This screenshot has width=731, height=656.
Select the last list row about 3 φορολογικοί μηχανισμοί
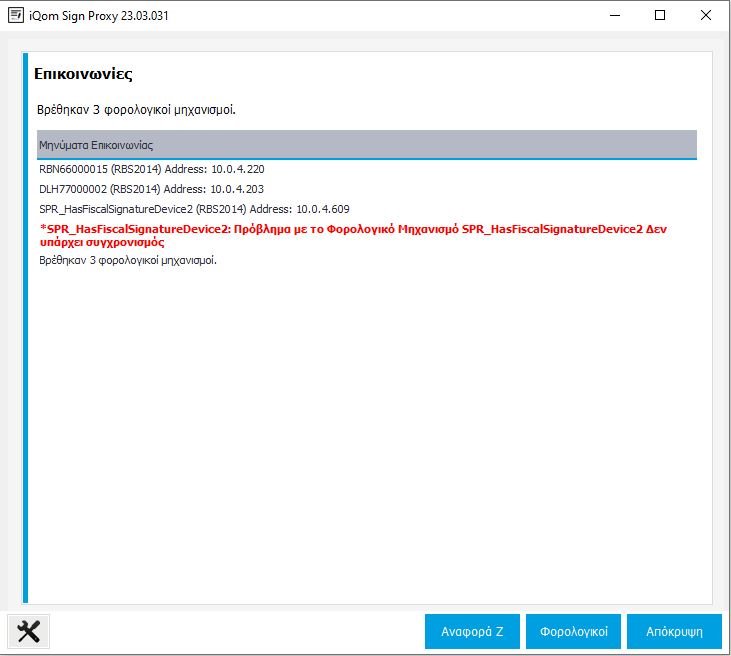pos(127,260)
